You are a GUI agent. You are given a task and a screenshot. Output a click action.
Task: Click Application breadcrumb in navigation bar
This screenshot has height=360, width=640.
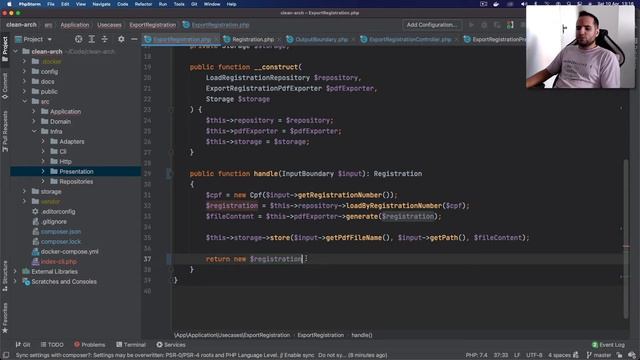(x=75, y=25)
